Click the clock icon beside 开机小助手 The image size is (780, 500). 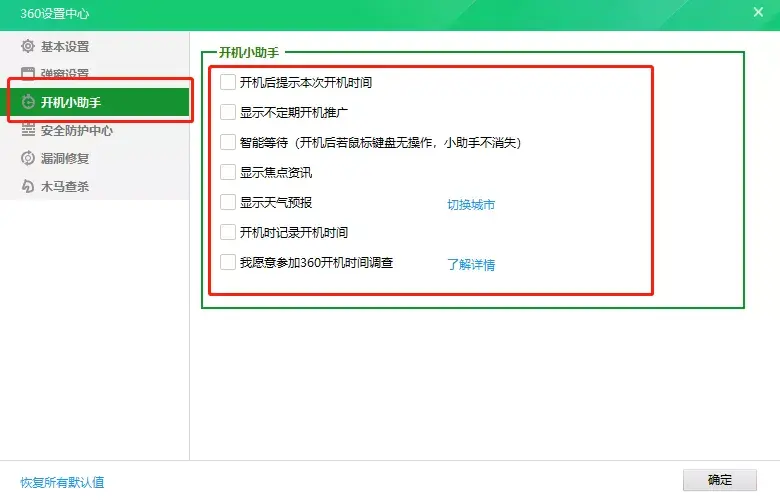(x=28, y=102)
